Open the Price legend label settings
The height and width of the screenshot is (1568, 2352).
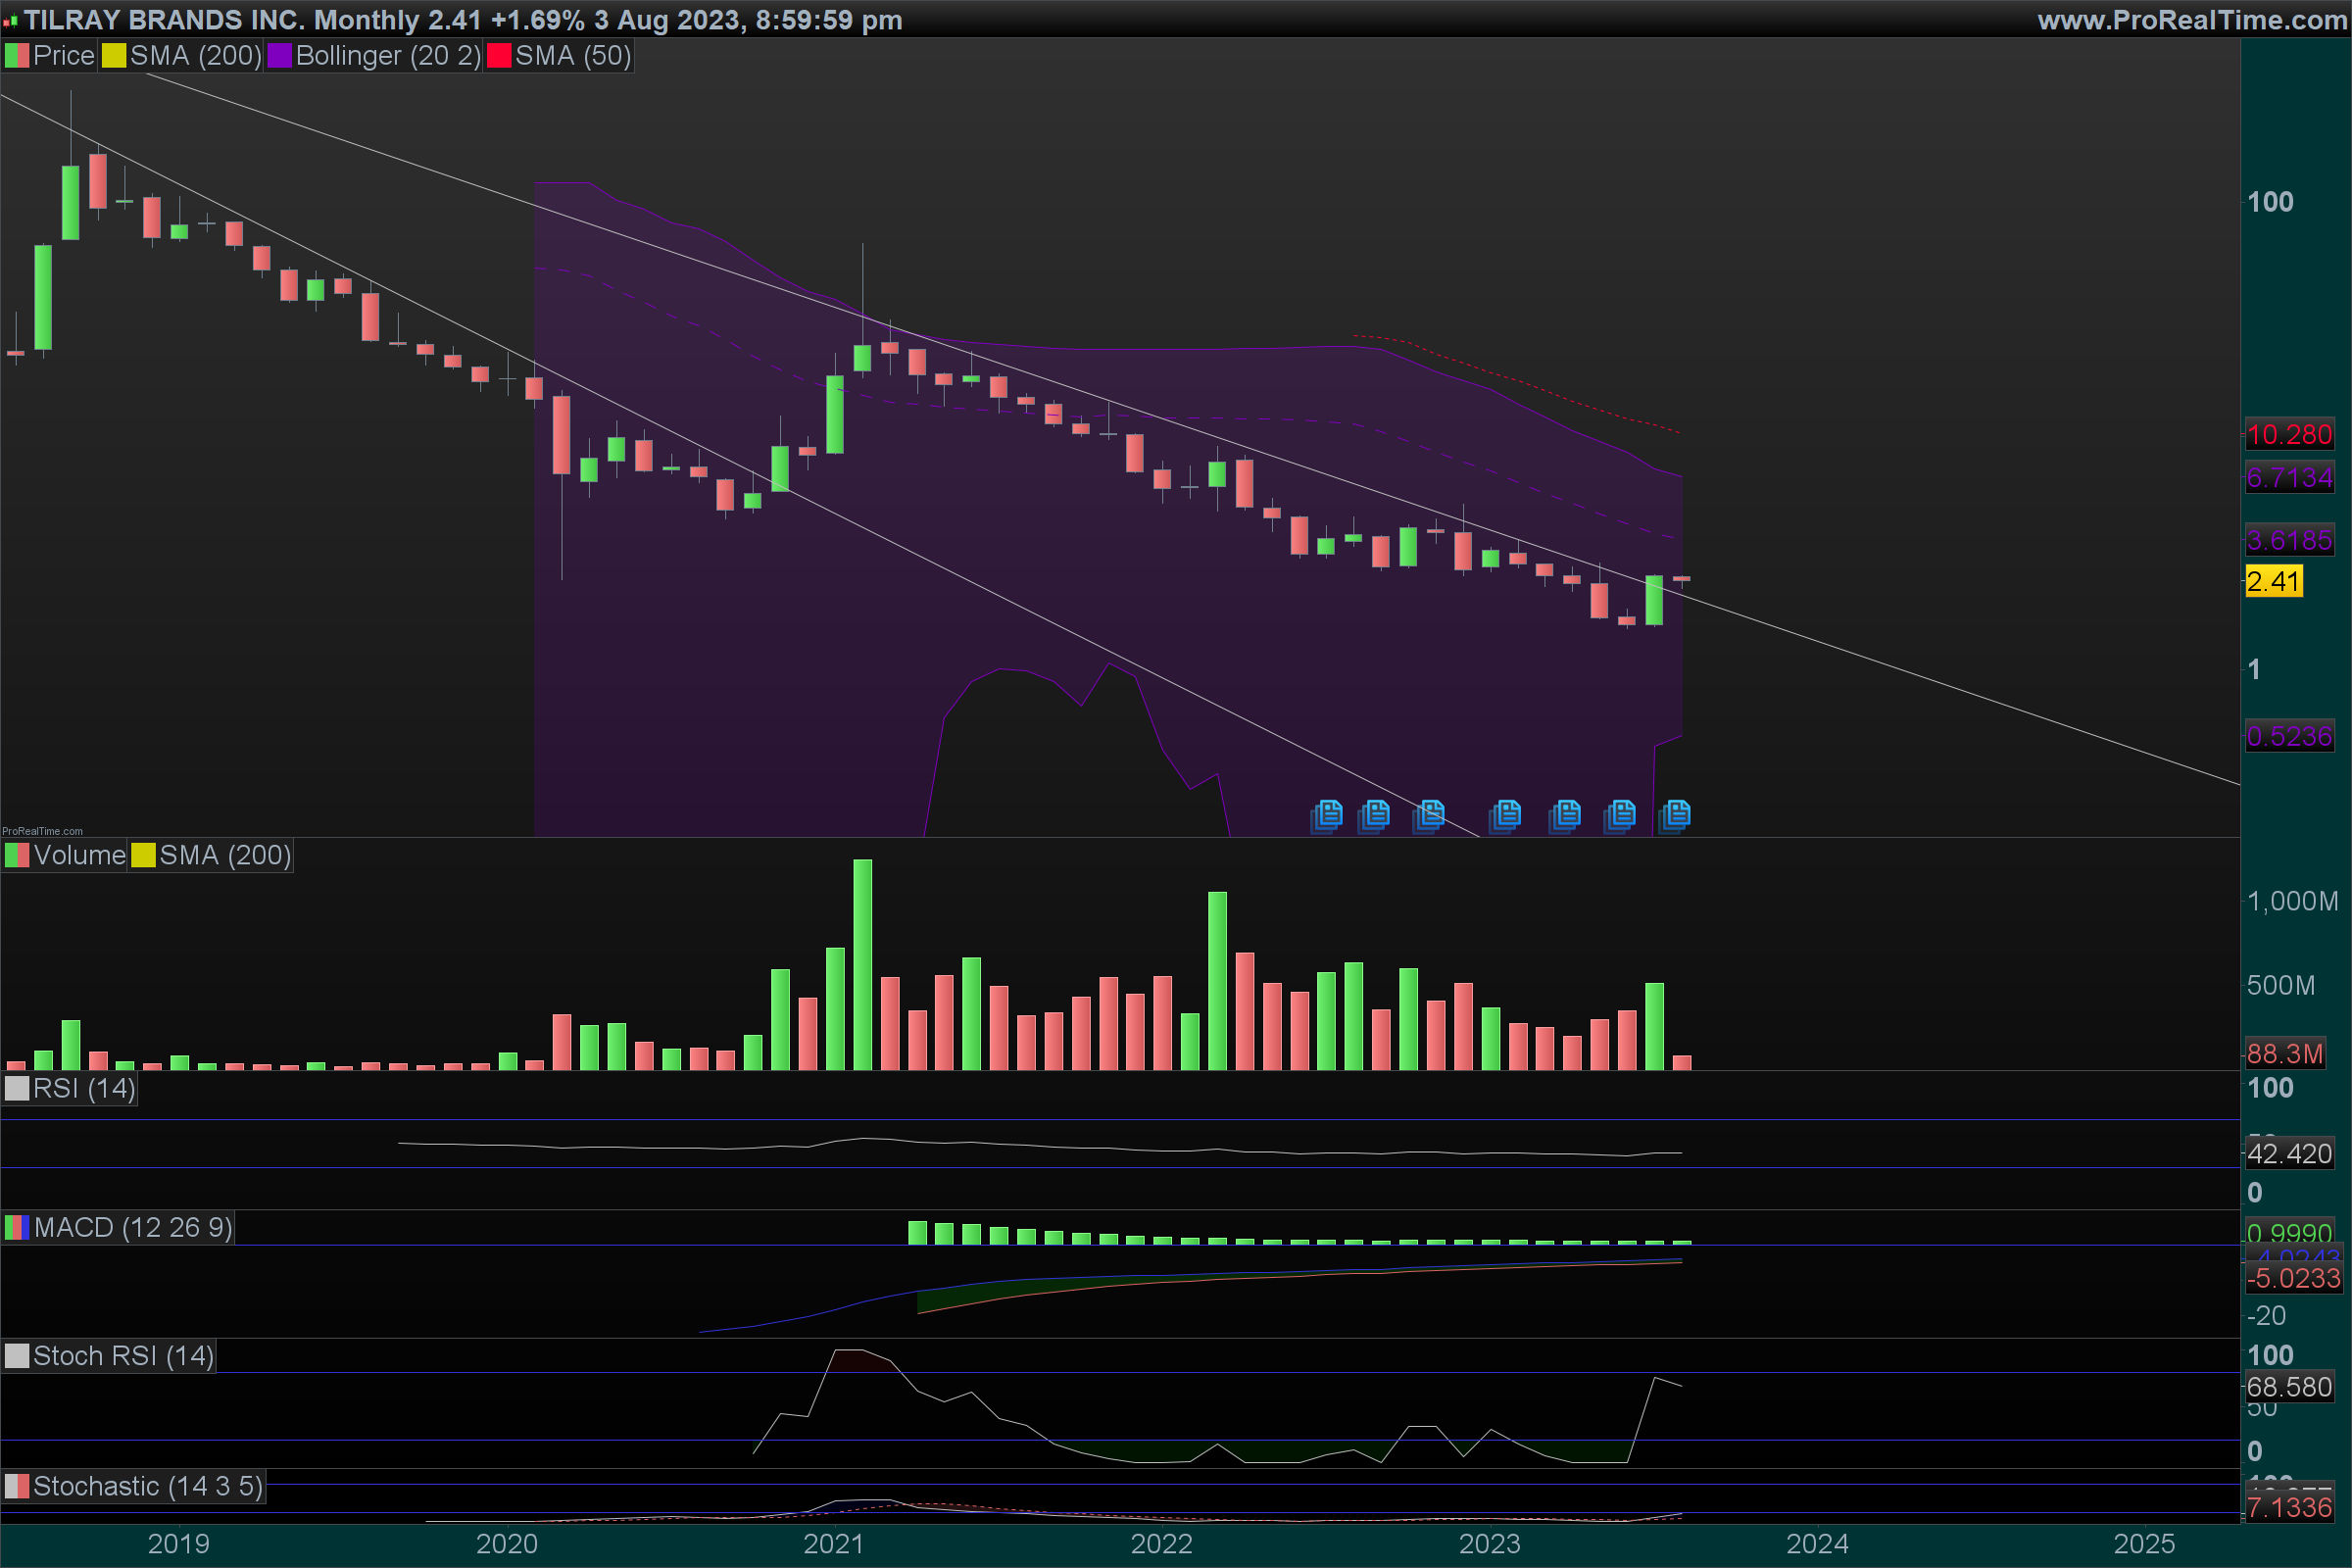62,56
